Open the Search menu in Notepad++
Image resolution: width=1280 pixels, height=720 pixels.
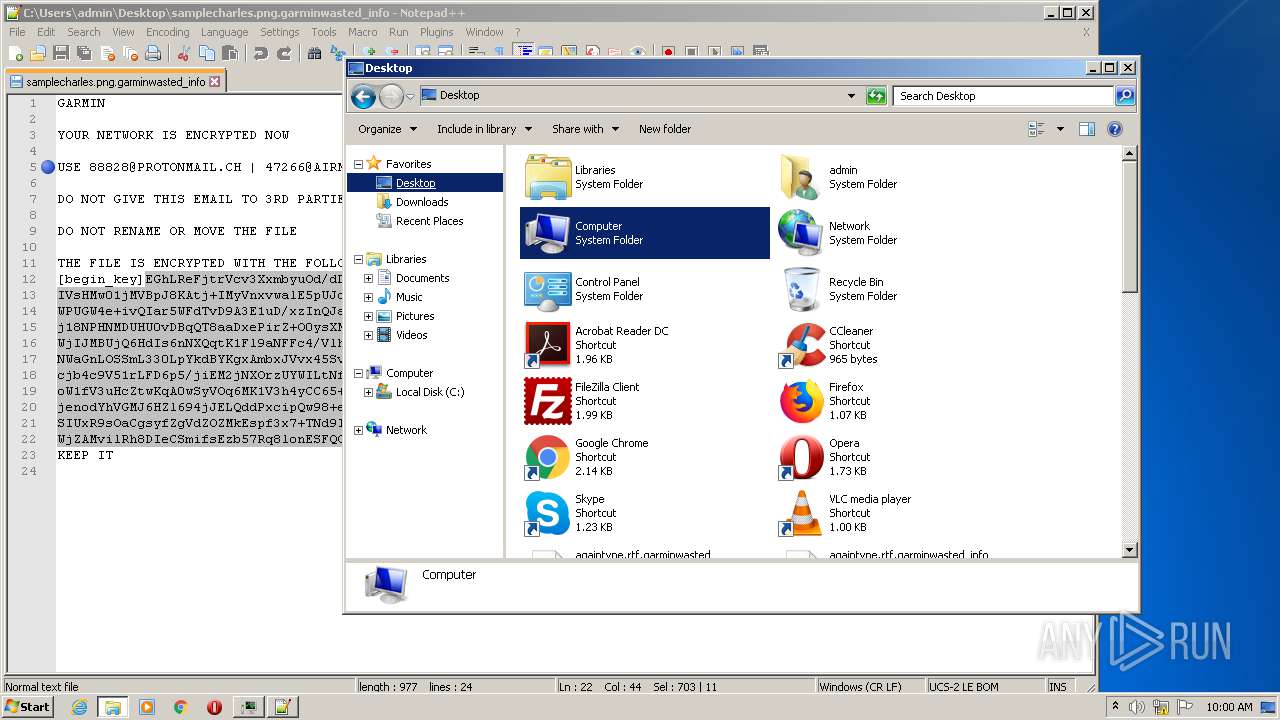[x=84, y=32]
